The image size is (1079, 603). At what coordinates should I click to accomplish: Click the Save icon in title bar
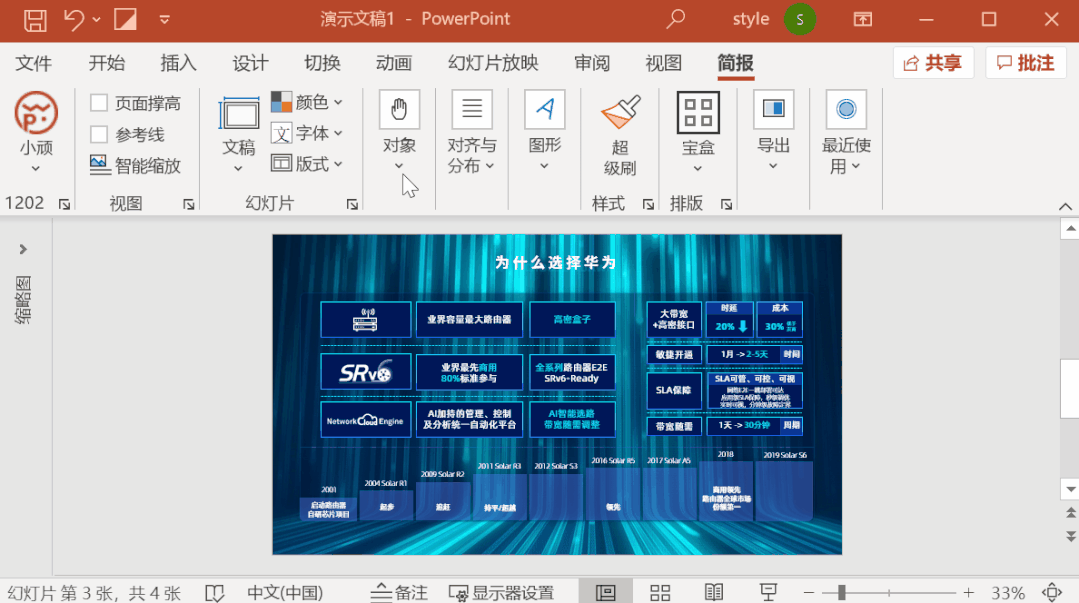35,19
